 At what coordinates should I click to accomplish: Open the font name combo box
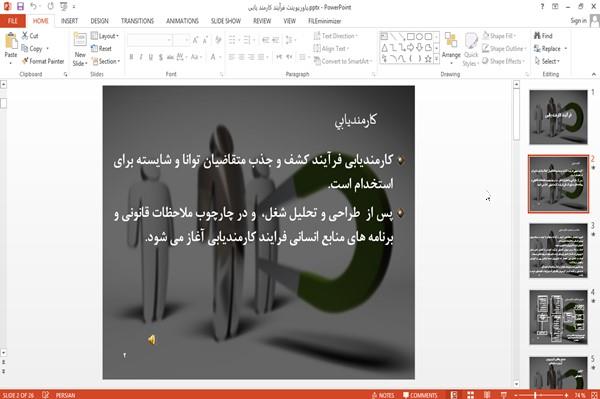tap(150, 40)
